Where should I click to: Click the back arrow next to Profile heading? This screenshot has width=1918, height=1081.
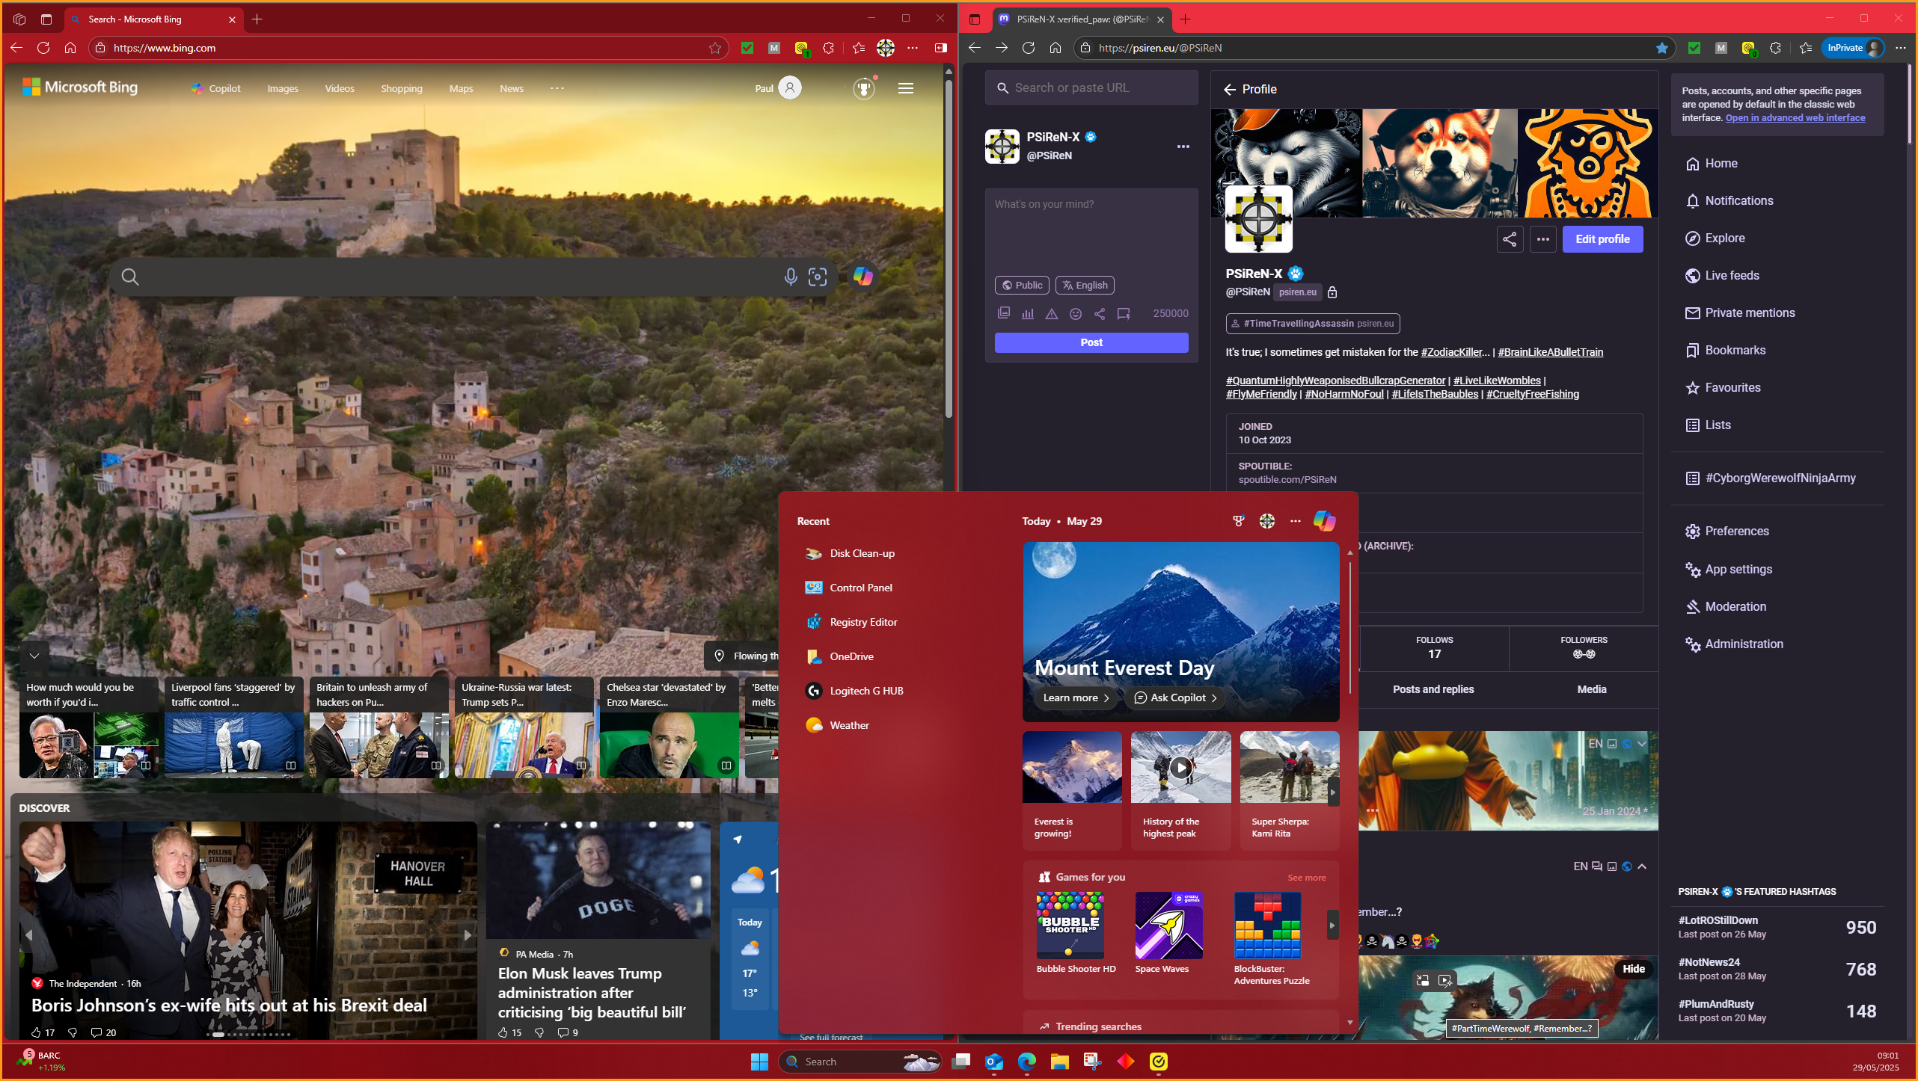click(1230, 89)
